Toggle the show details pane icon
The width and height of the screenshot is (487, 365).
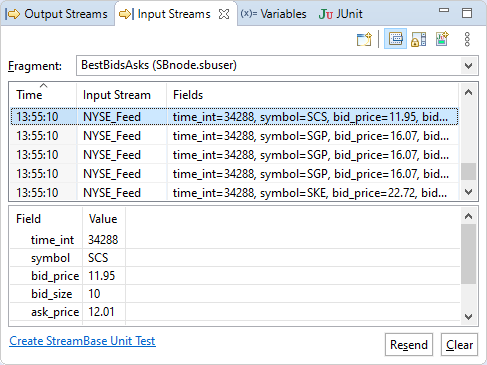coord(396,39)
